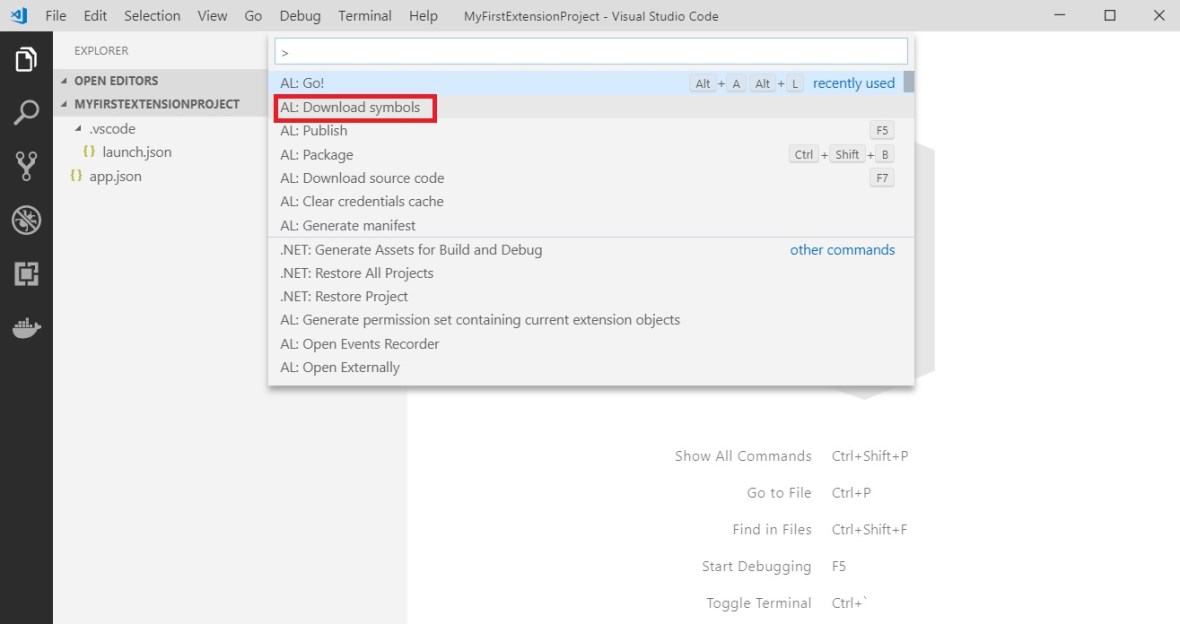Run the AL: Download symbols command
Screen dimensions: 1180x624
pos(350,107)
